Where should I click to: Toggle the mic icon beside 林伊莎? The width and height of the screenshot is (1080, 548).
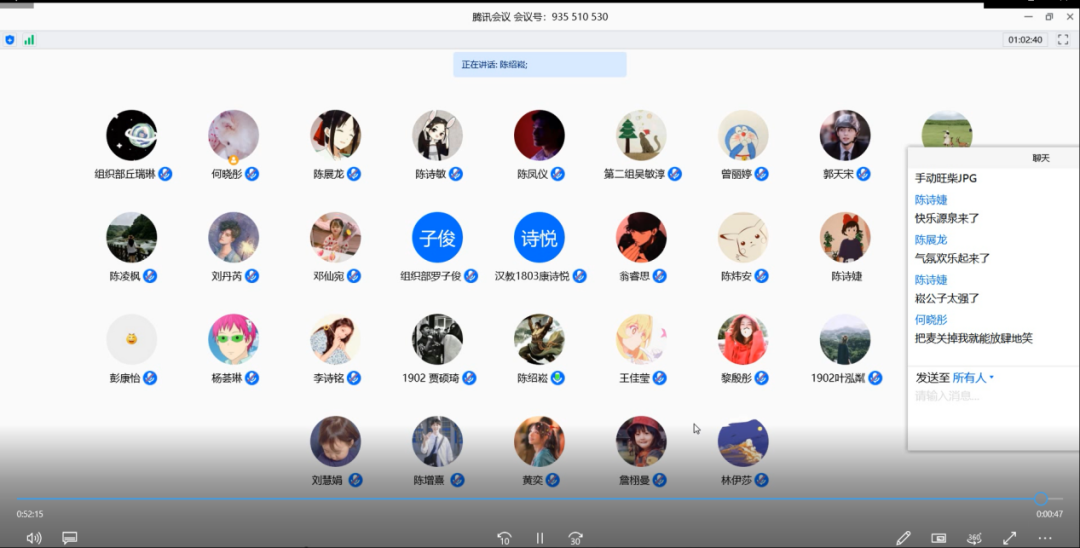point(762,480)
